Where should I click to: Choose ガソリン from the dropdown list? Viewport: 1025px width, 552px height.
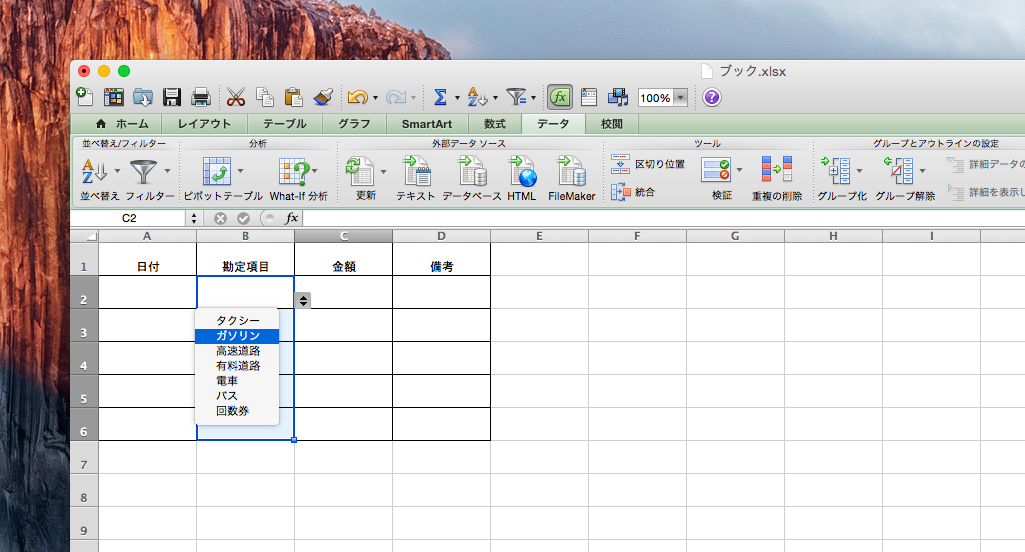pyautogui.click(x=237, y=336)
